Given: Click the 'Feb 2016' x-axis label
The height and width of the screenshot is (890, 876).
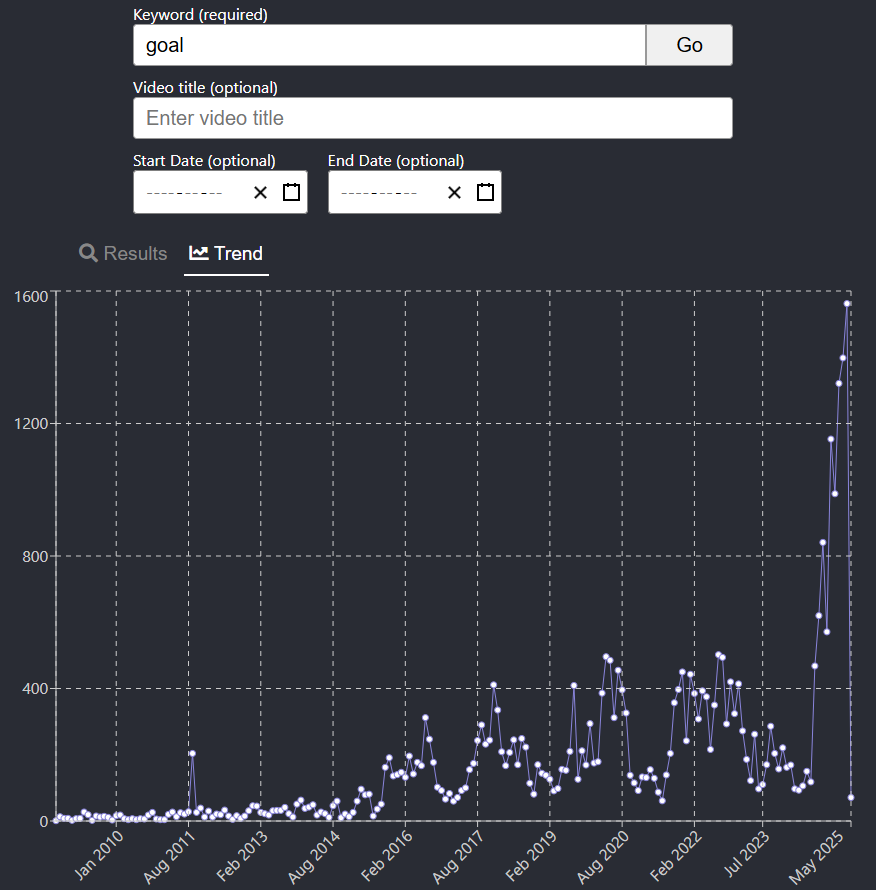Looking at the screenshot, I should coord(387,856).
